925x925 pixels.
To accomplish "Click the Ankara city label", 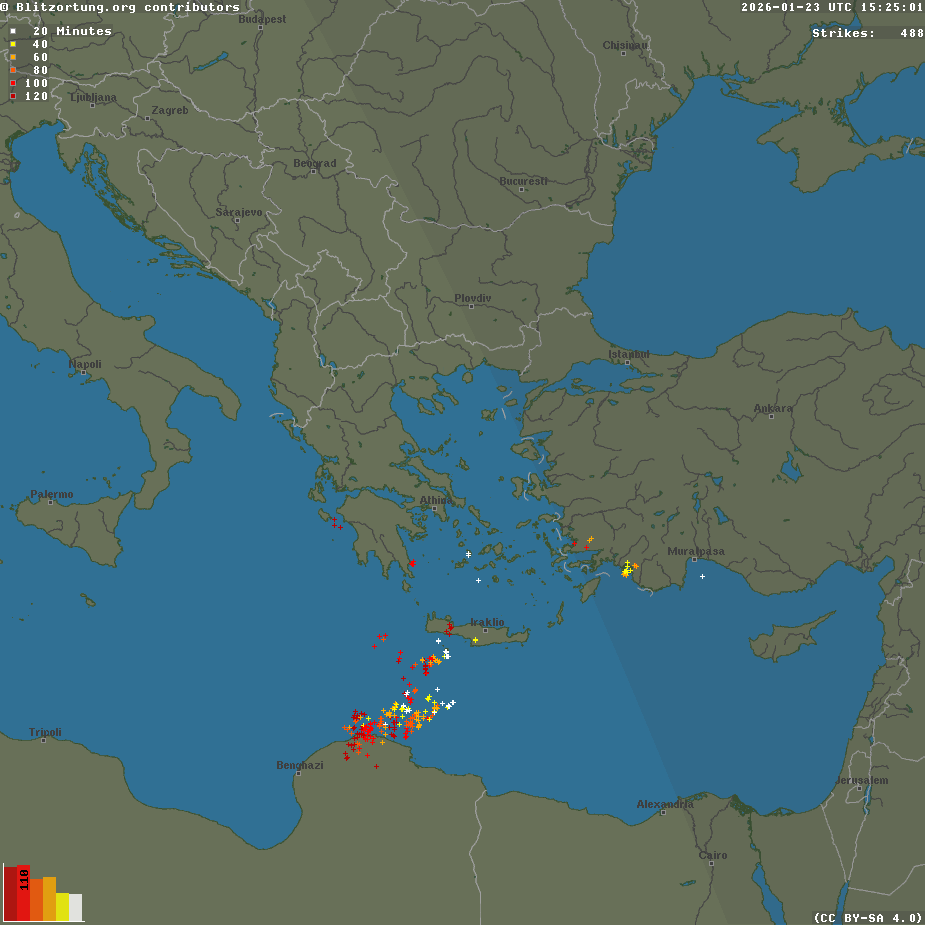I will click(772, 408).
